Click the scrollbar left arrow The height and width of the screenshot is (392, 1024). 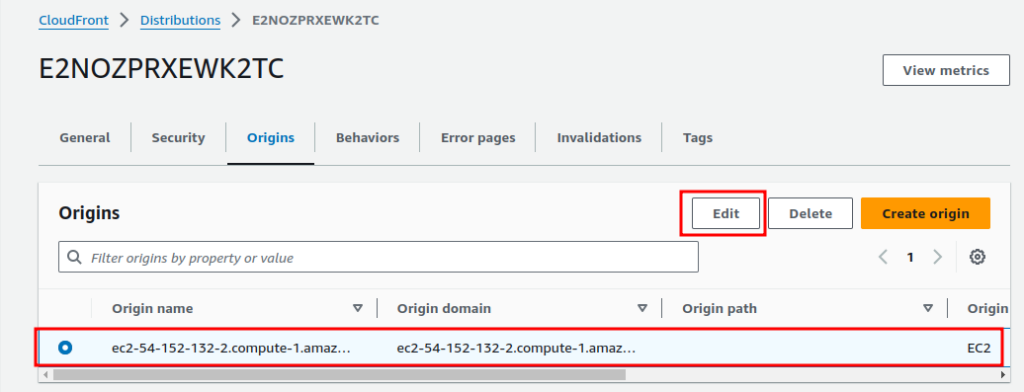[x=45, y=375]
